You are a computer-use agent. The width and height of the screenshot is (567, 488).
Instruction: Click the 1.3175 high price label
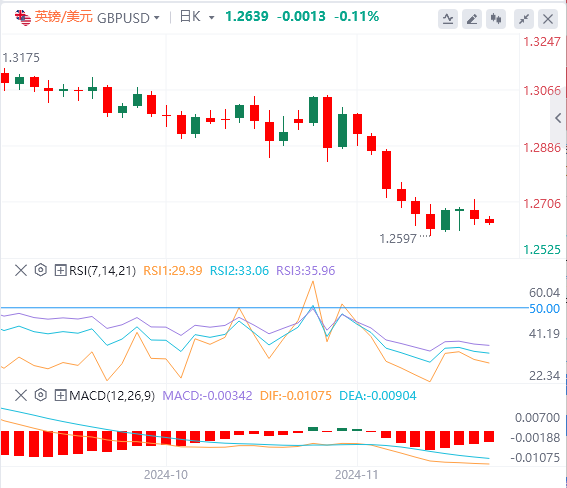coord(21,58)
